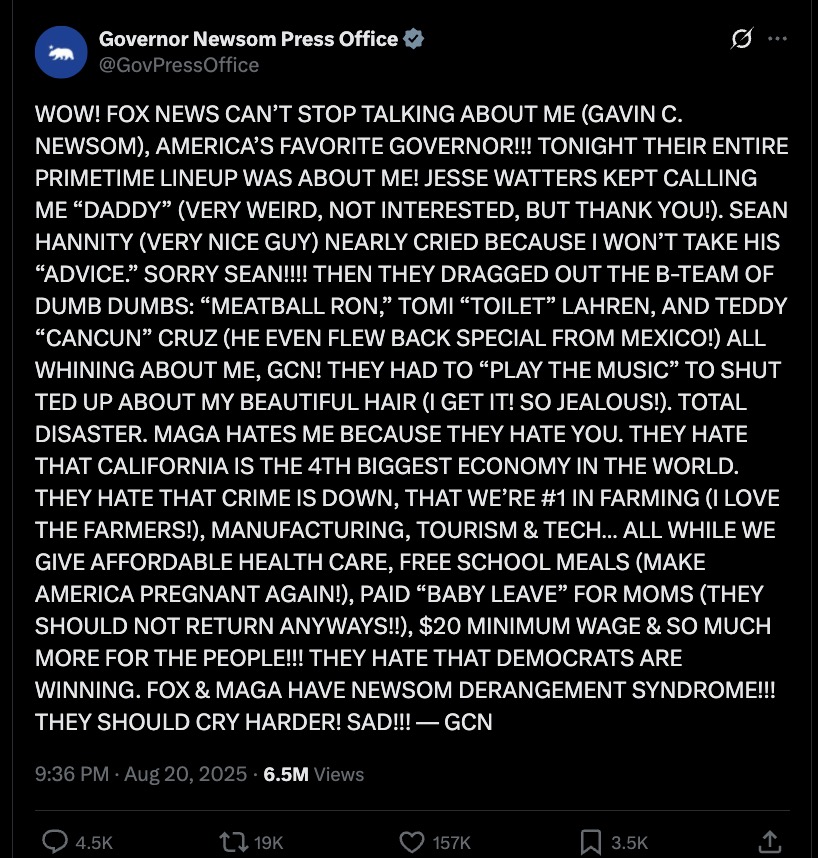Open the Grok explain-post icon
The width and height of the screenshot is (818, 858).
(x=741, y=38)
